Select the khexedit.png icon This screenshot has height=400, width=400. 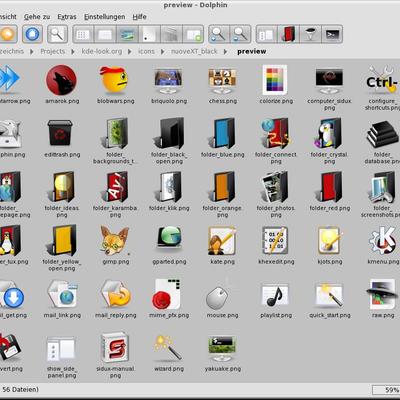[275, 241]
